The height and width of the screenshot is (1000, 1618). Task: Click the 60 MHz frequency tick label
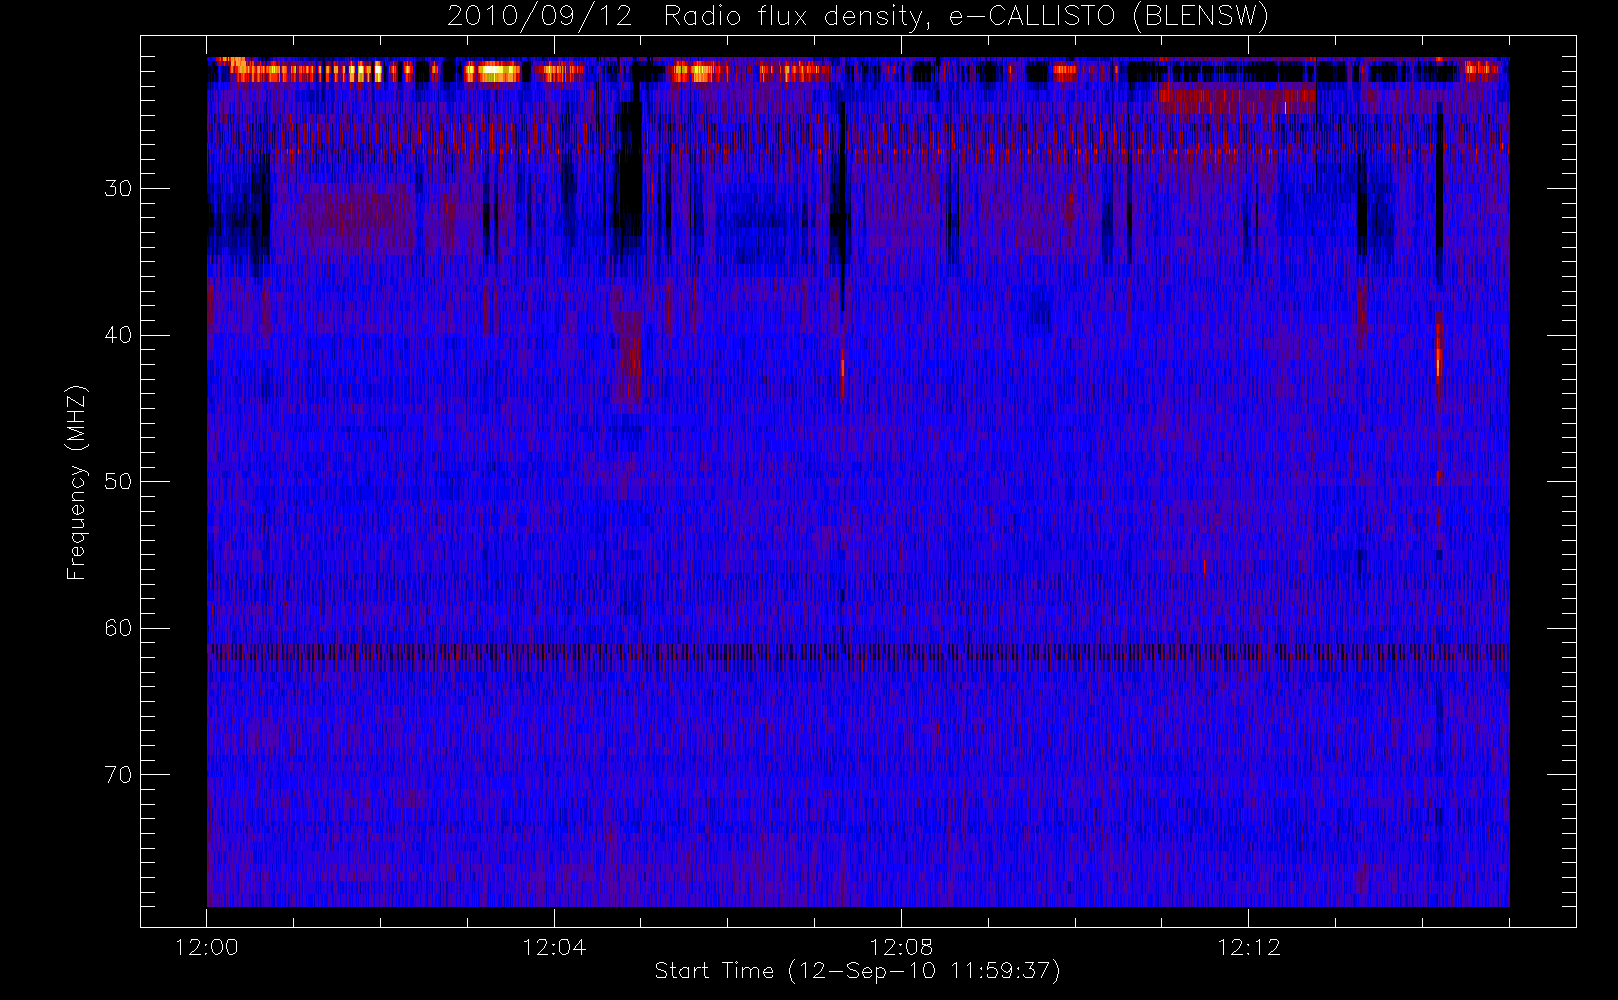tap(118, 628)
